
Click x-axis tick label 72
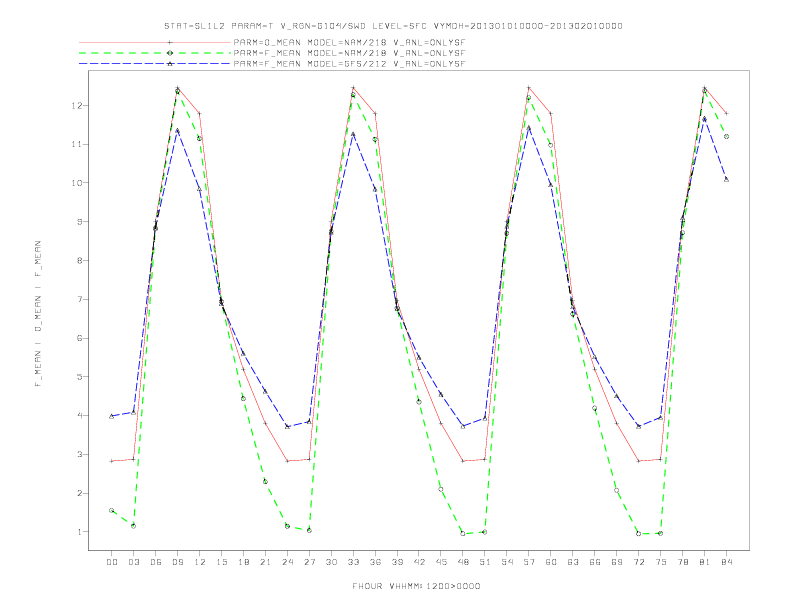(x=639, y=562)
